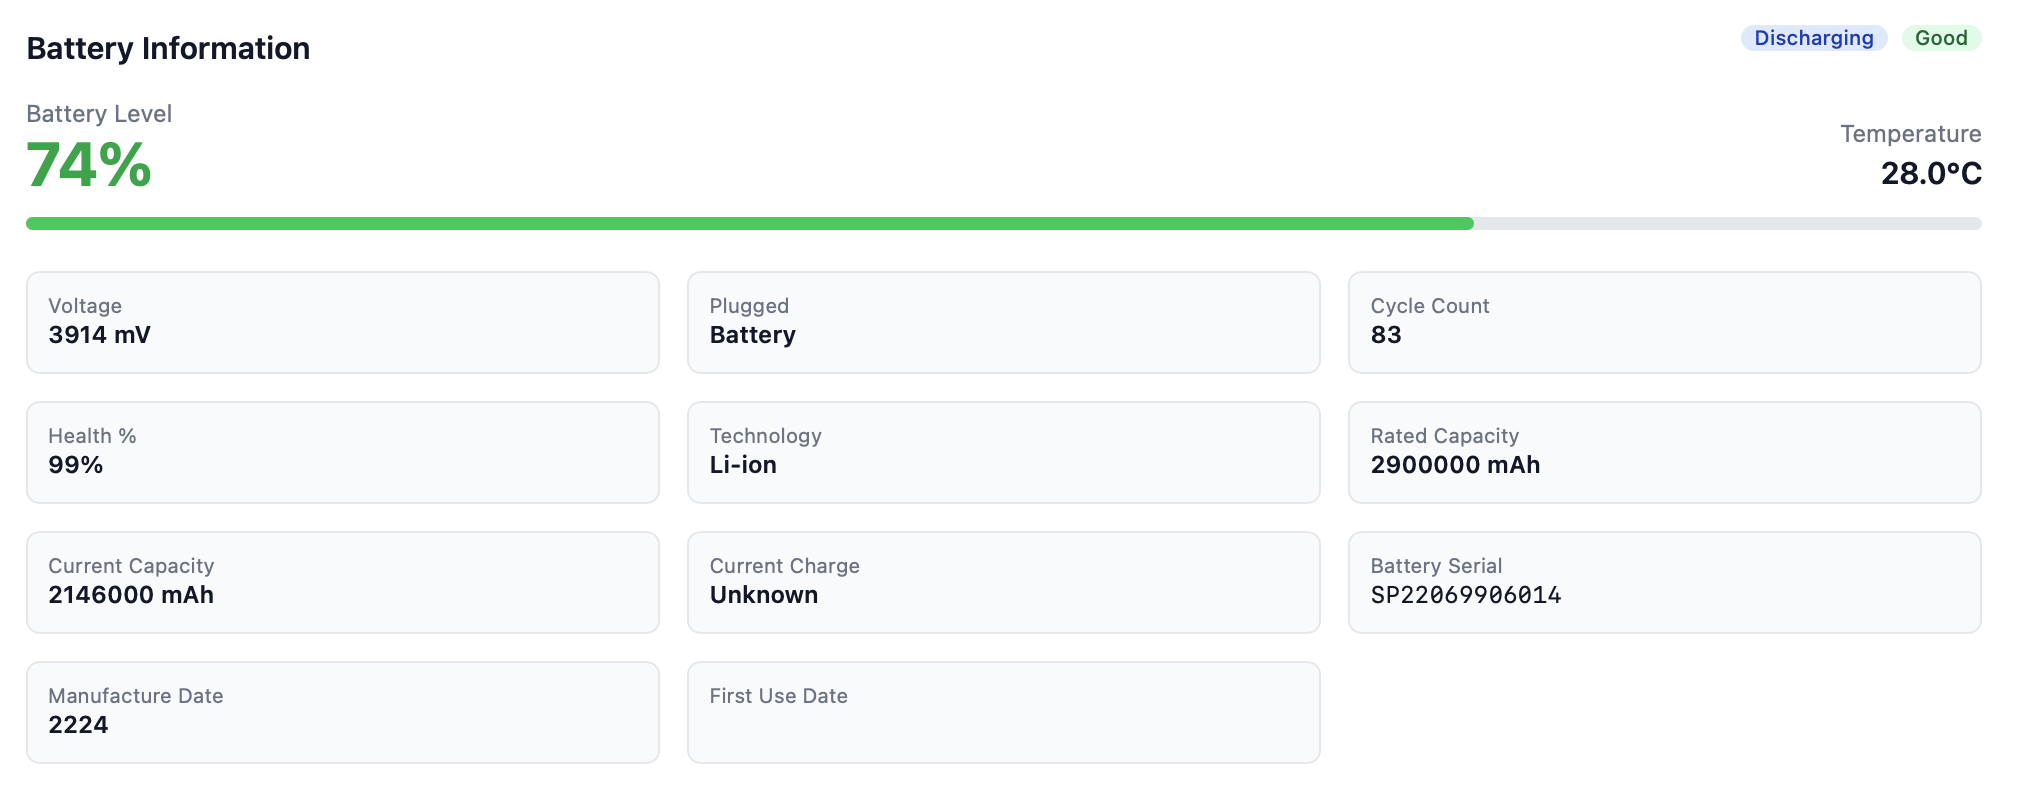The height and width of the screenshot is (794, 2020).
Task: Click the Temperature label
Action: 1910,134
